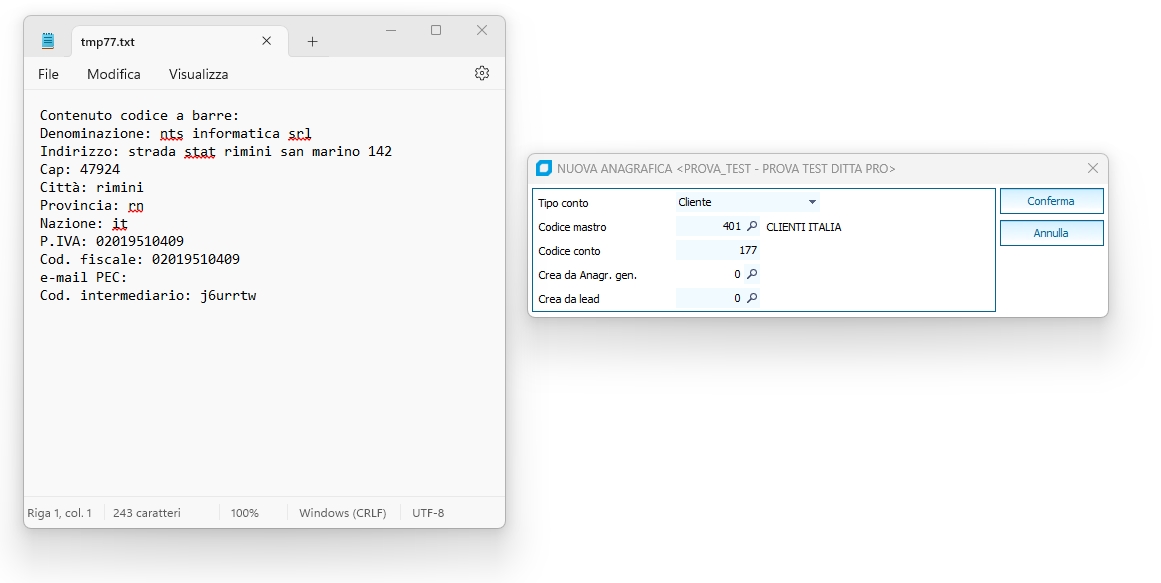Click the line 'Città: rimini'
The height and width of the screenshot is (583, 1161).
point(92,187)
